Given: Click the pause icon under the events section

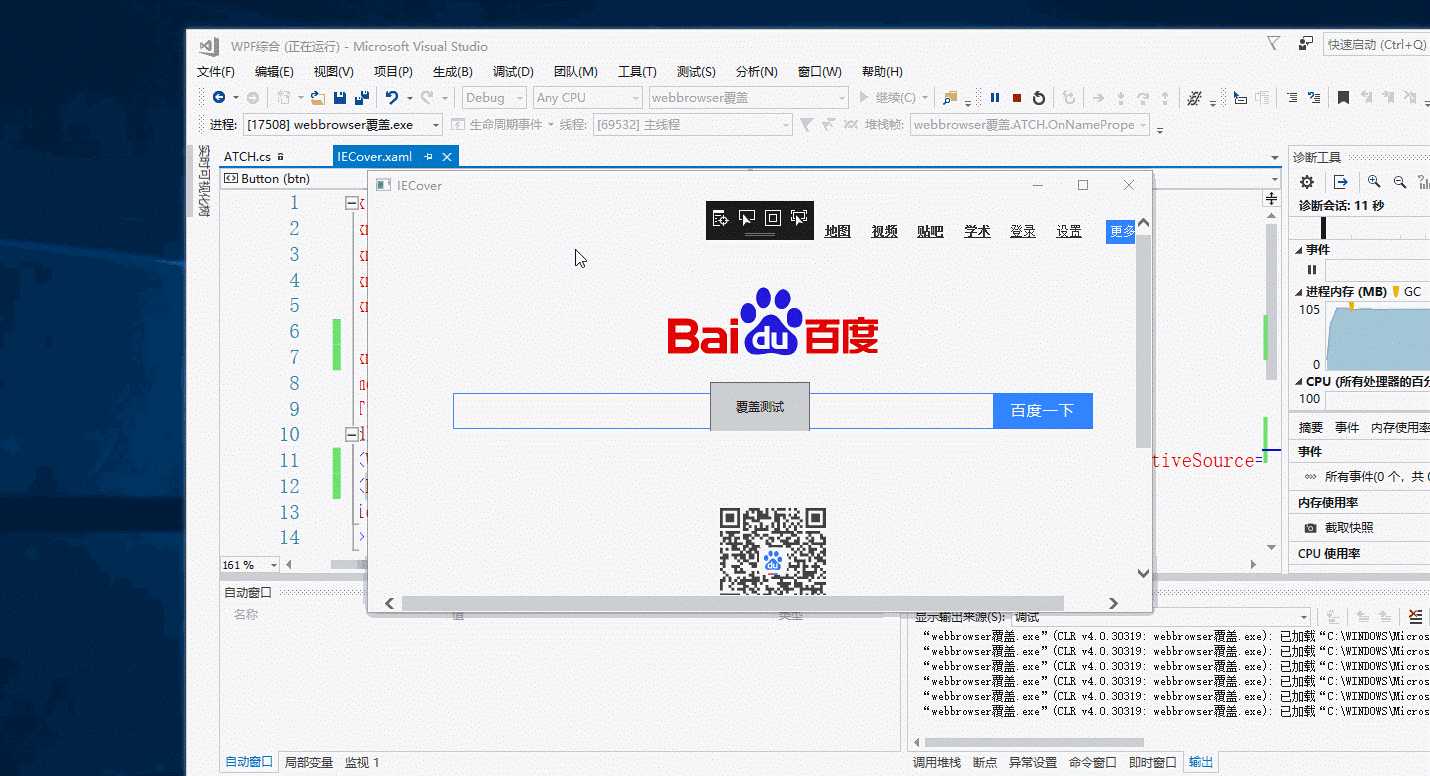Looking at the screenshot, I should [1312, 270].
